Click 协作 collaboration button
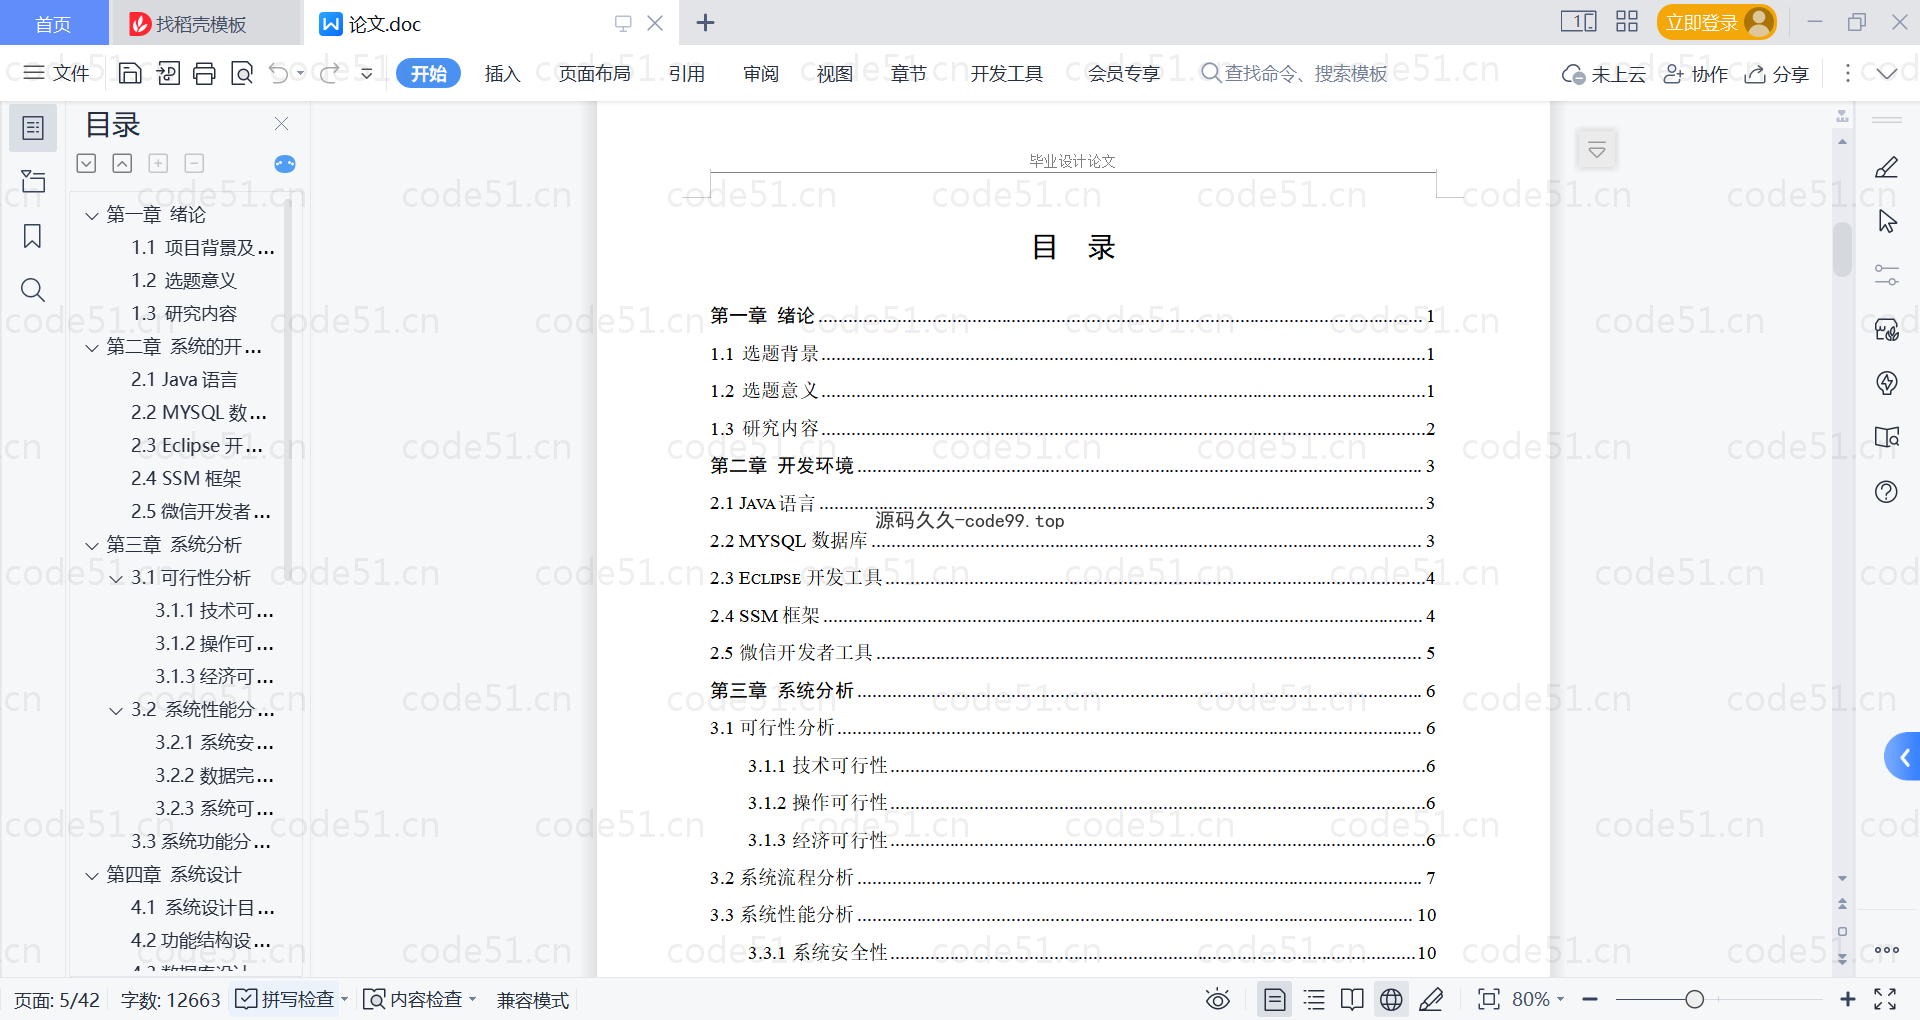The height and width of the screenshot is (1020, 1920). 1695,73
